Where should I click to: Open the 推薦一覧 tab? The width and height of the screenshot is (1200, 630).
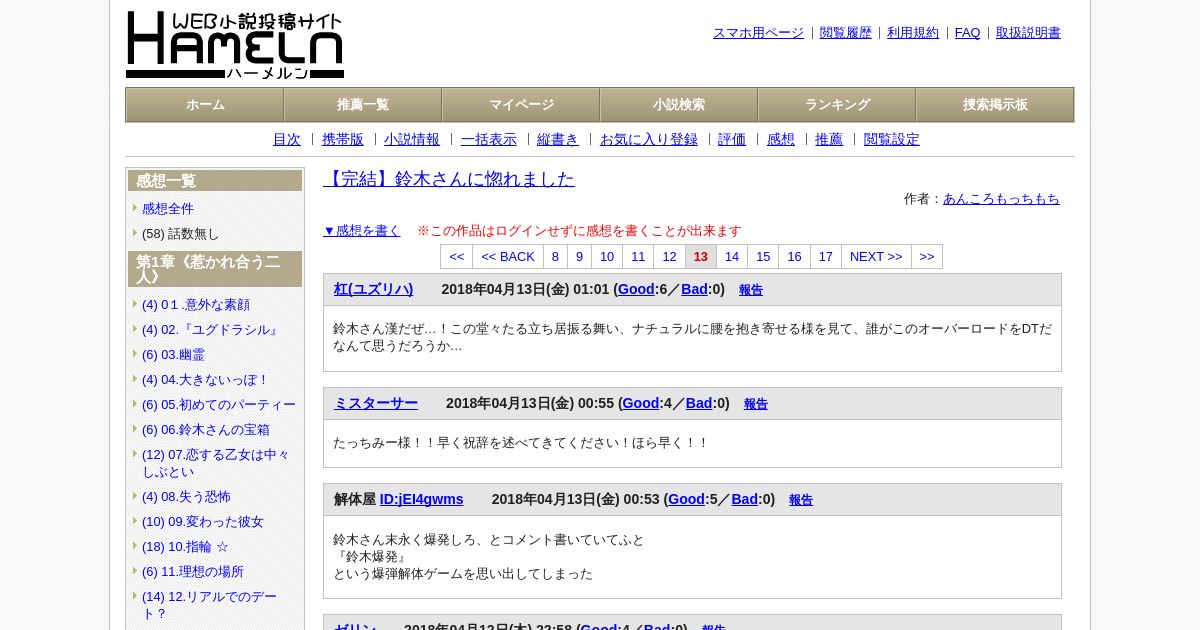click(363, 105)
